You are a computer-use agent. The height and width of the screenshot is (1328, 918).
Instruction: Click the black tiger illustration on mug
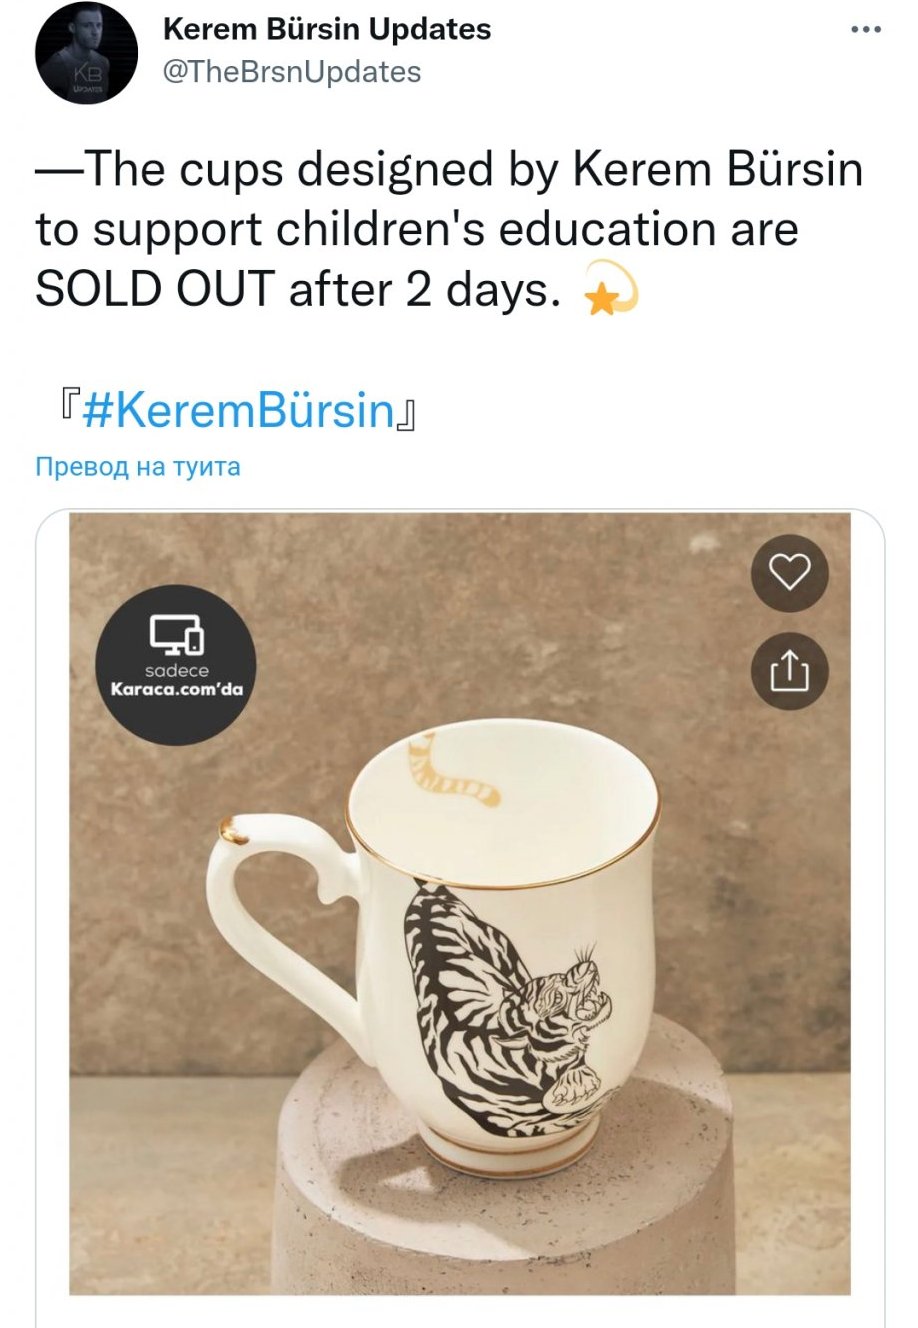pyautogui.click(x=500, y=1010)
